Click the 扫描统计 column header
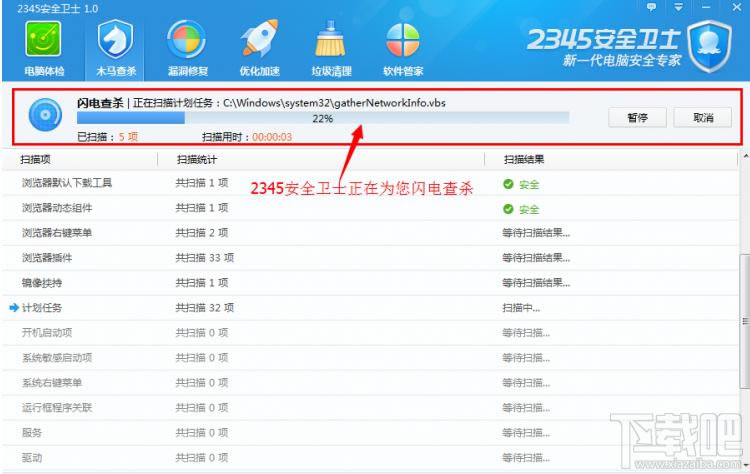Image resolution: width=750 pixels, height=474 pixels. click(197, 159)
